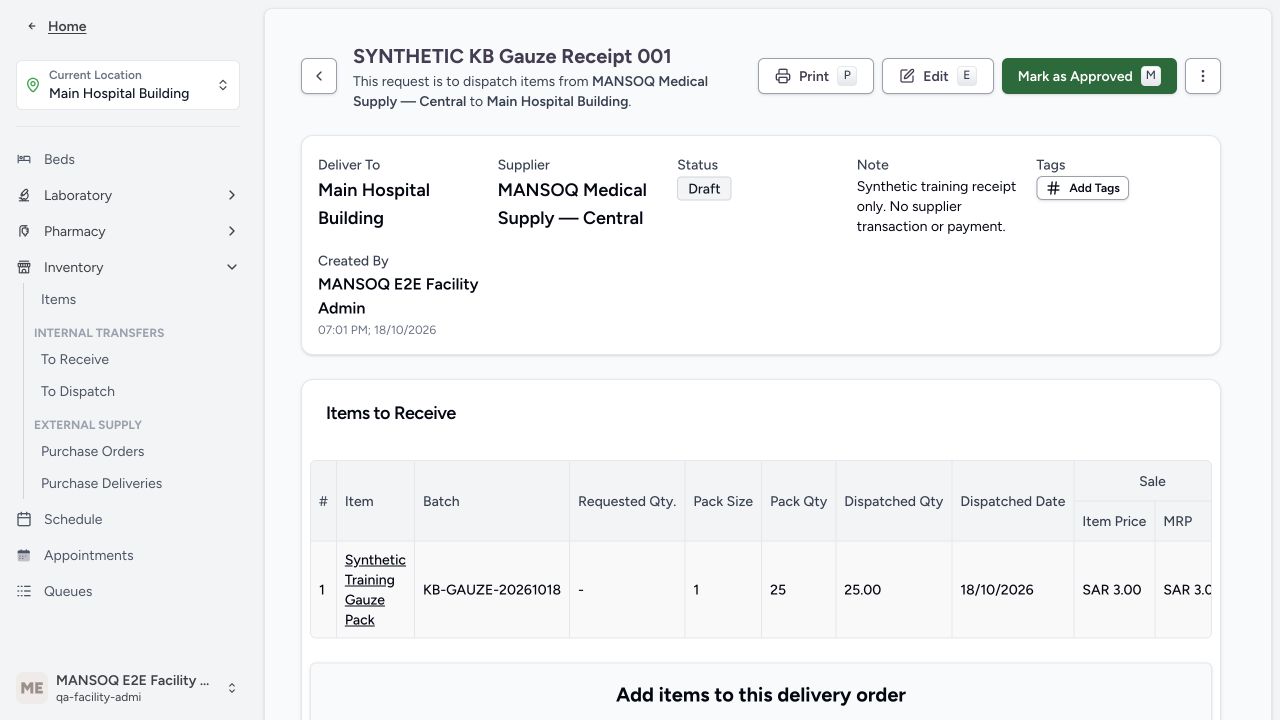Open the user account switcher arrows

tap(232, 688)
